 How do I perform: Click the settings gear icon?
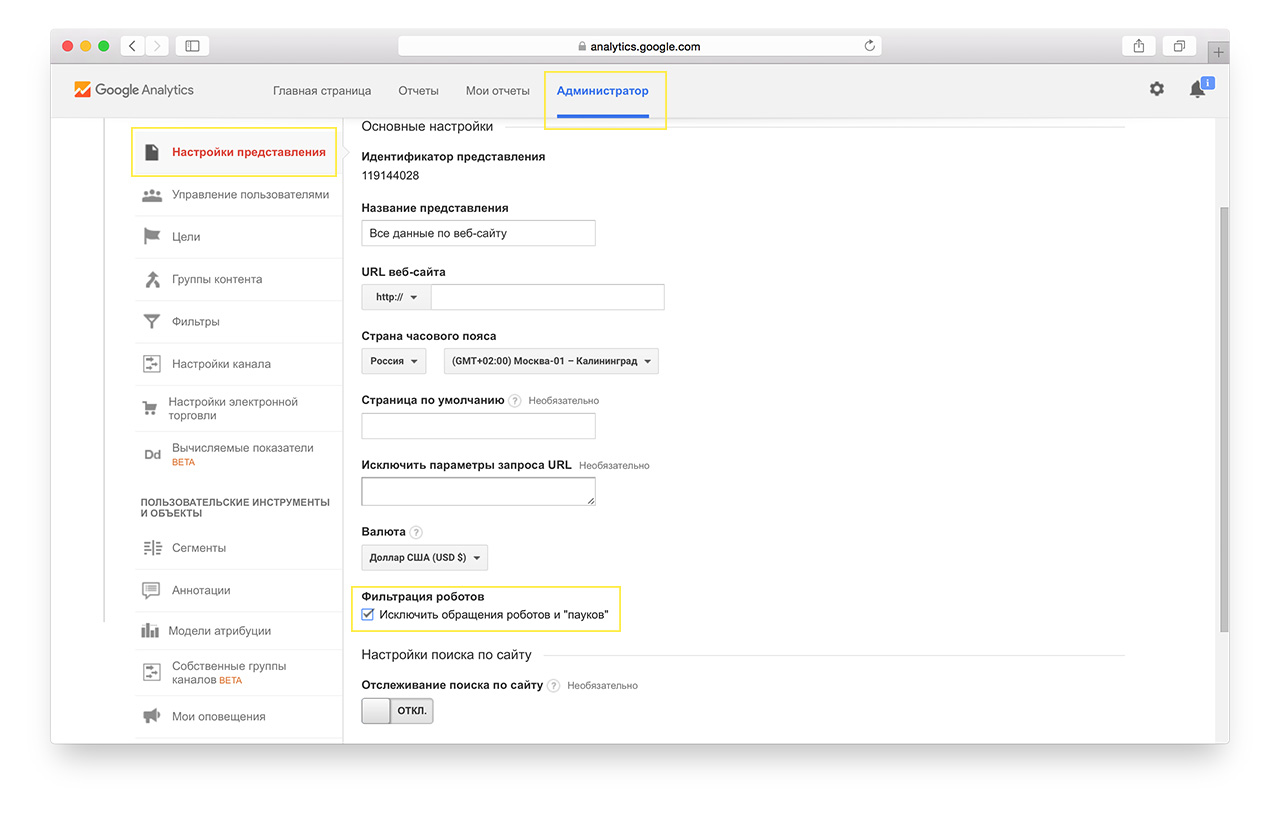click(x=1156, y=89)
